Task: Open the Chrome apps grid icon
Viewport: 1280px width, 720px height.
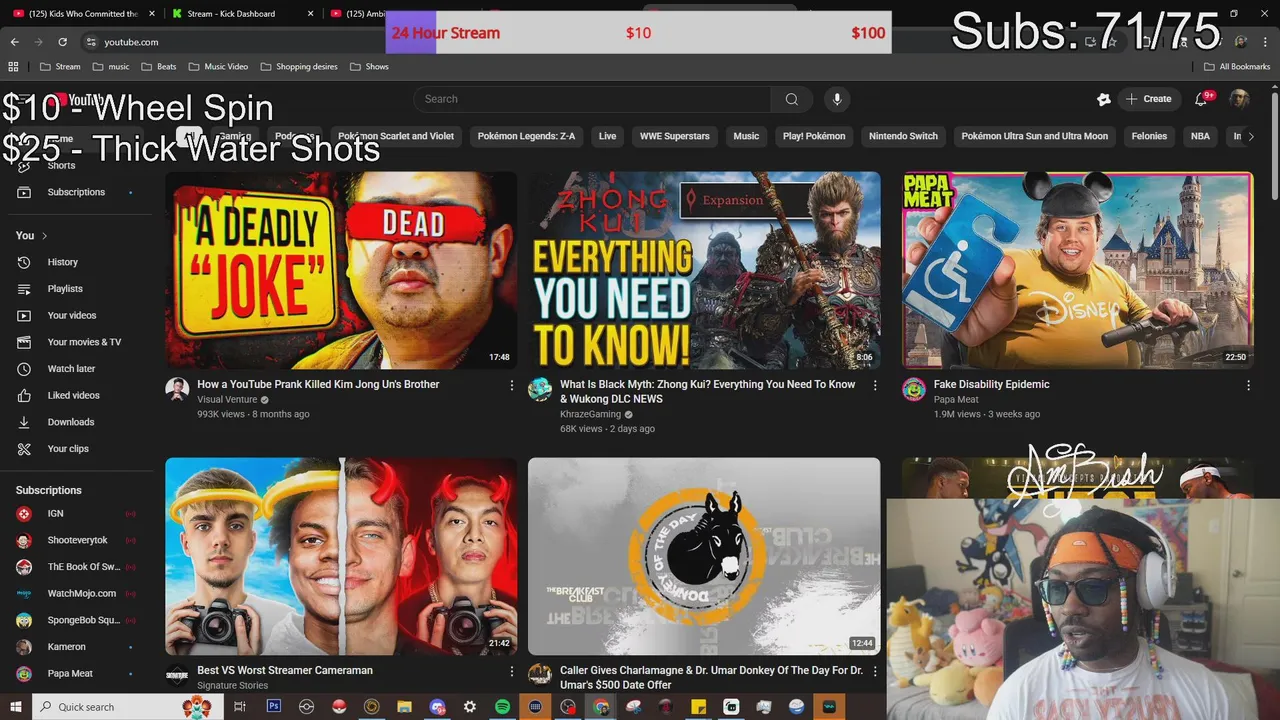Action: tap(13, 67)
